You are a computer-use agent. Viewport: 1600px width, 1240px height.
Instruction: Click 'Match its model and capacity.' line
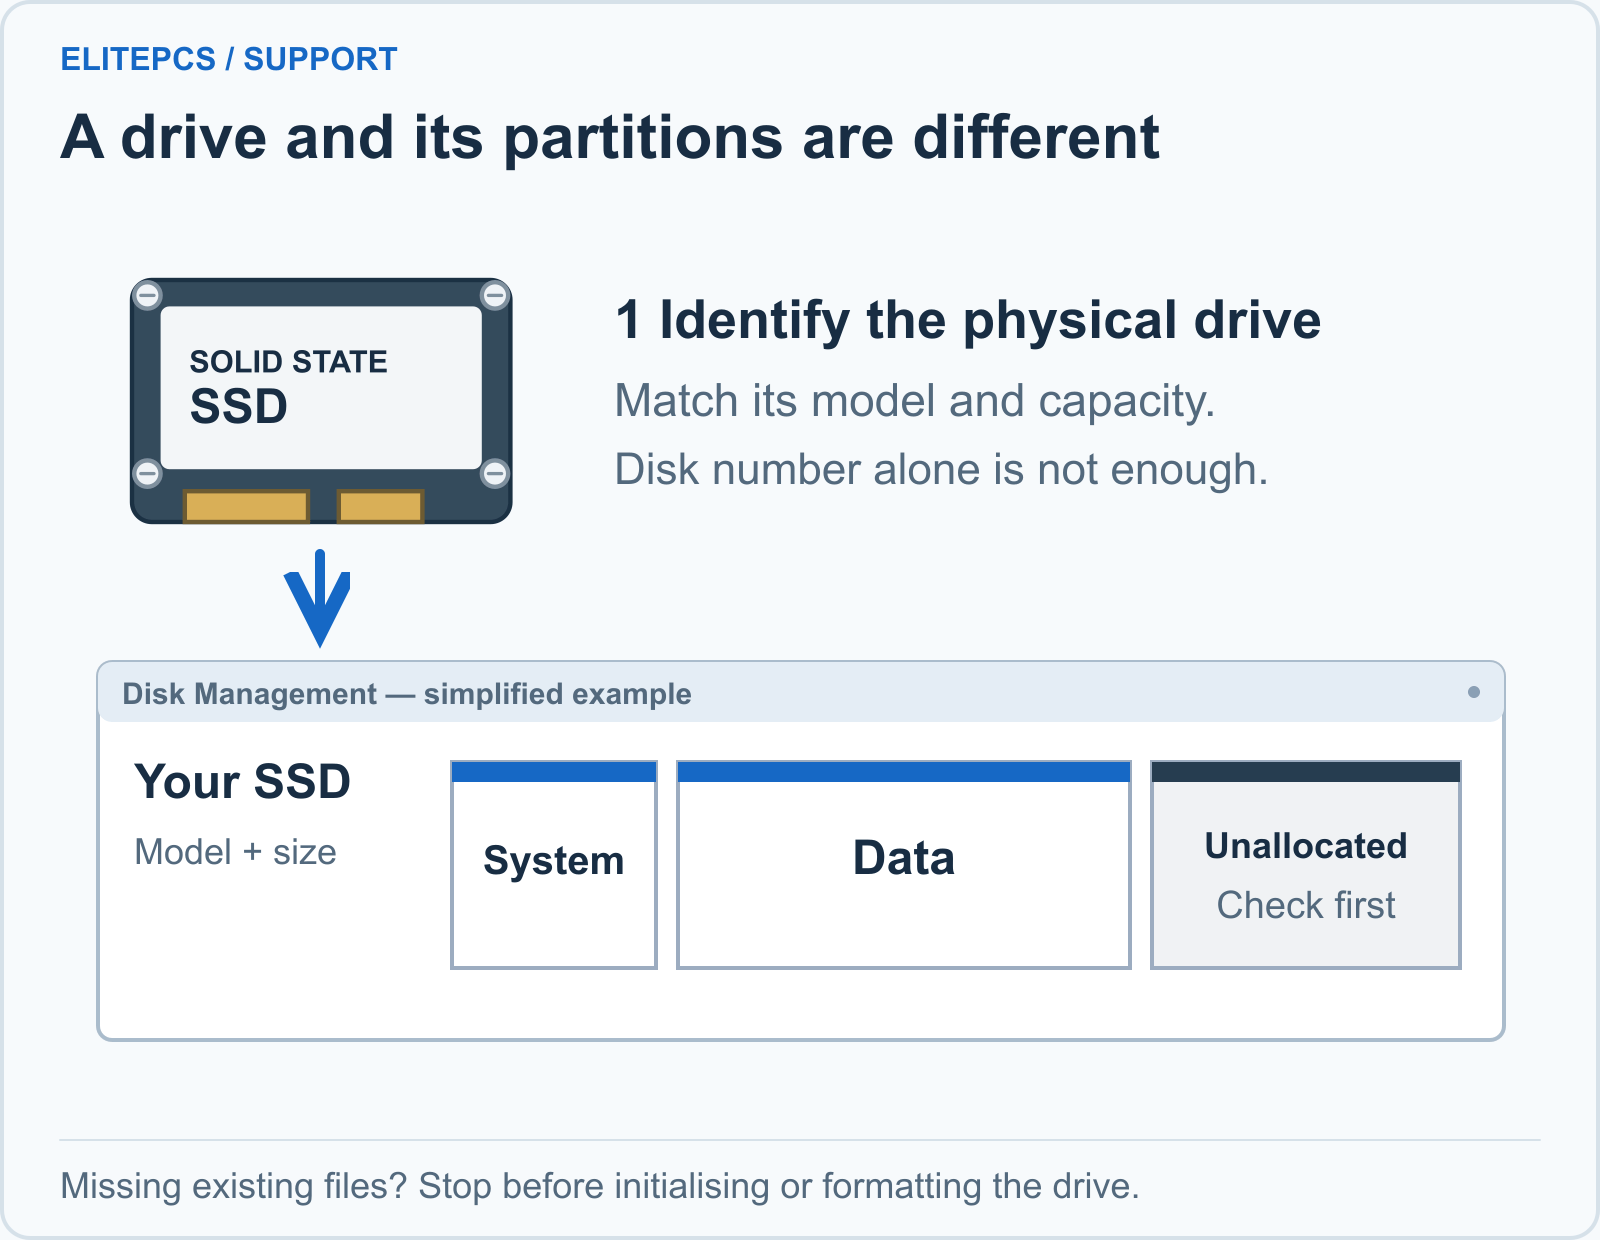(x=915, y=401)
